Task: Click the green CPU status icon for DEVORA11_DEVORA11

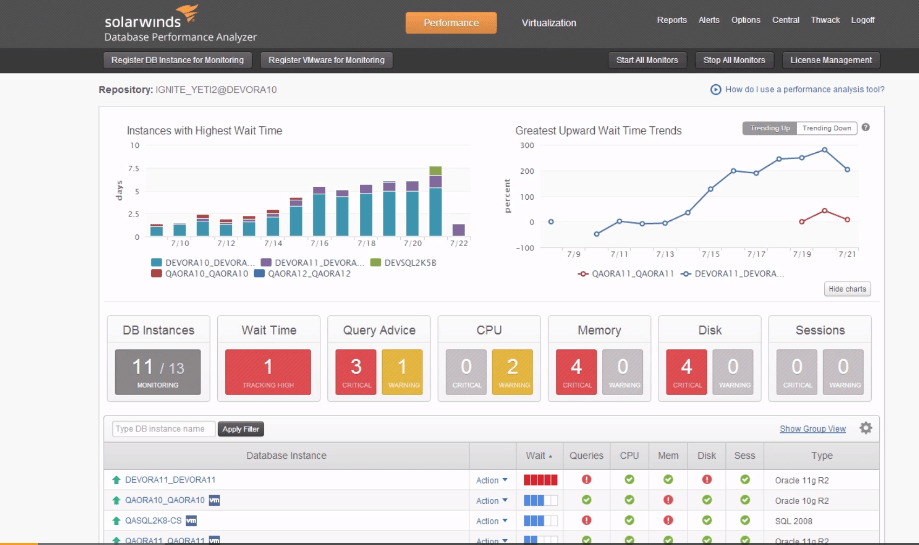Action: click(x=629, y=479)
